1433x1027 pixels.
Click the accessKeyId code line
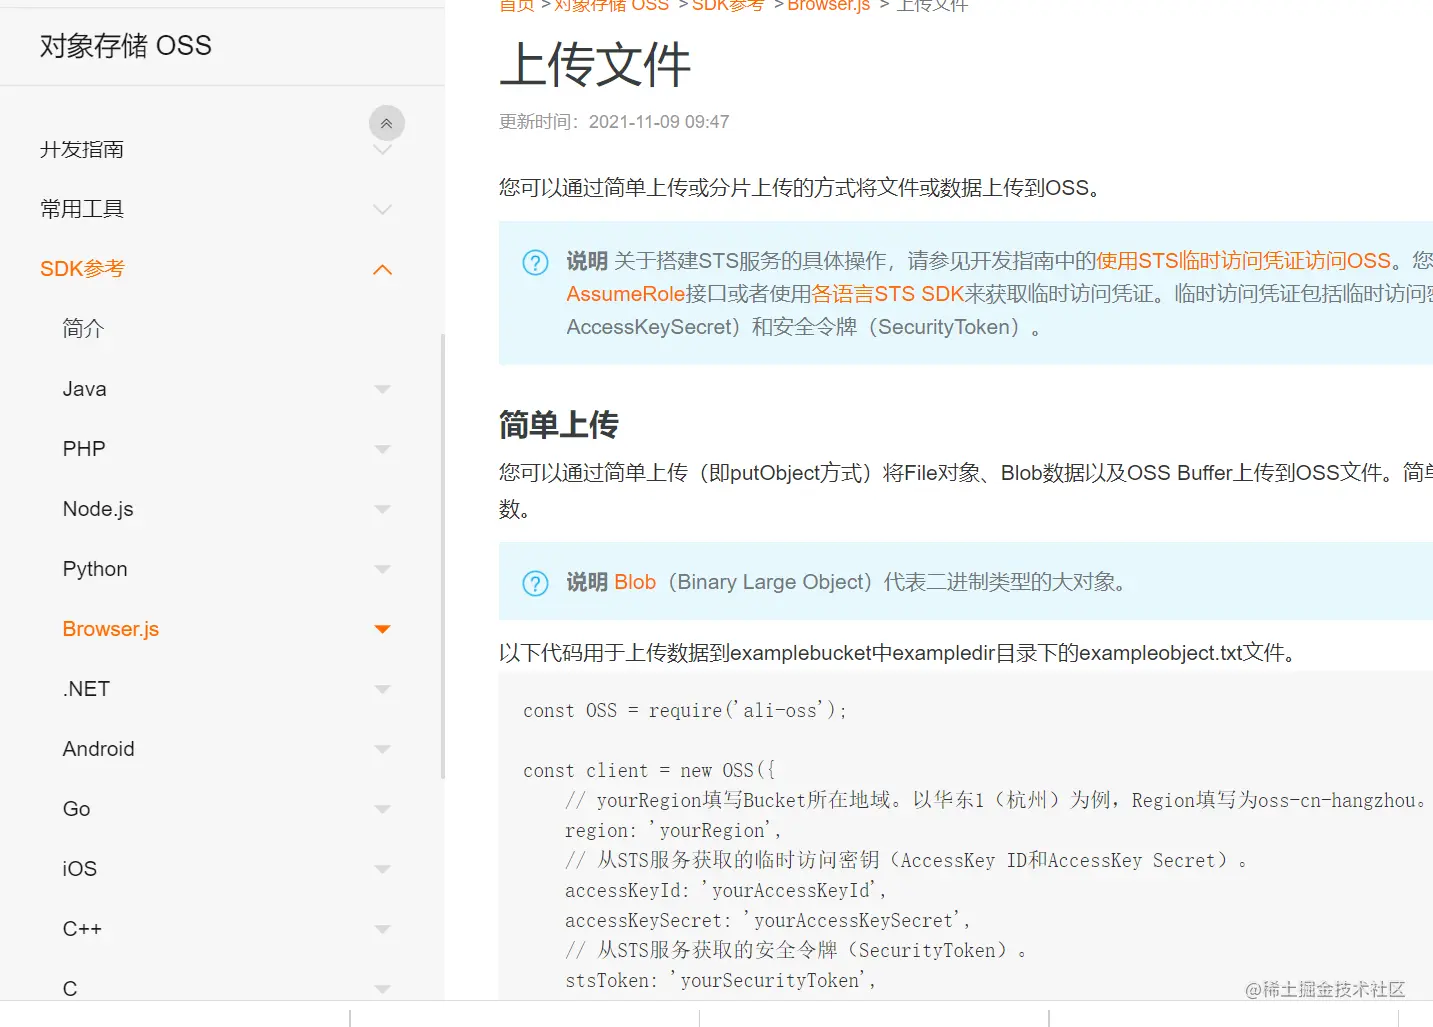(x=725, y=891)
